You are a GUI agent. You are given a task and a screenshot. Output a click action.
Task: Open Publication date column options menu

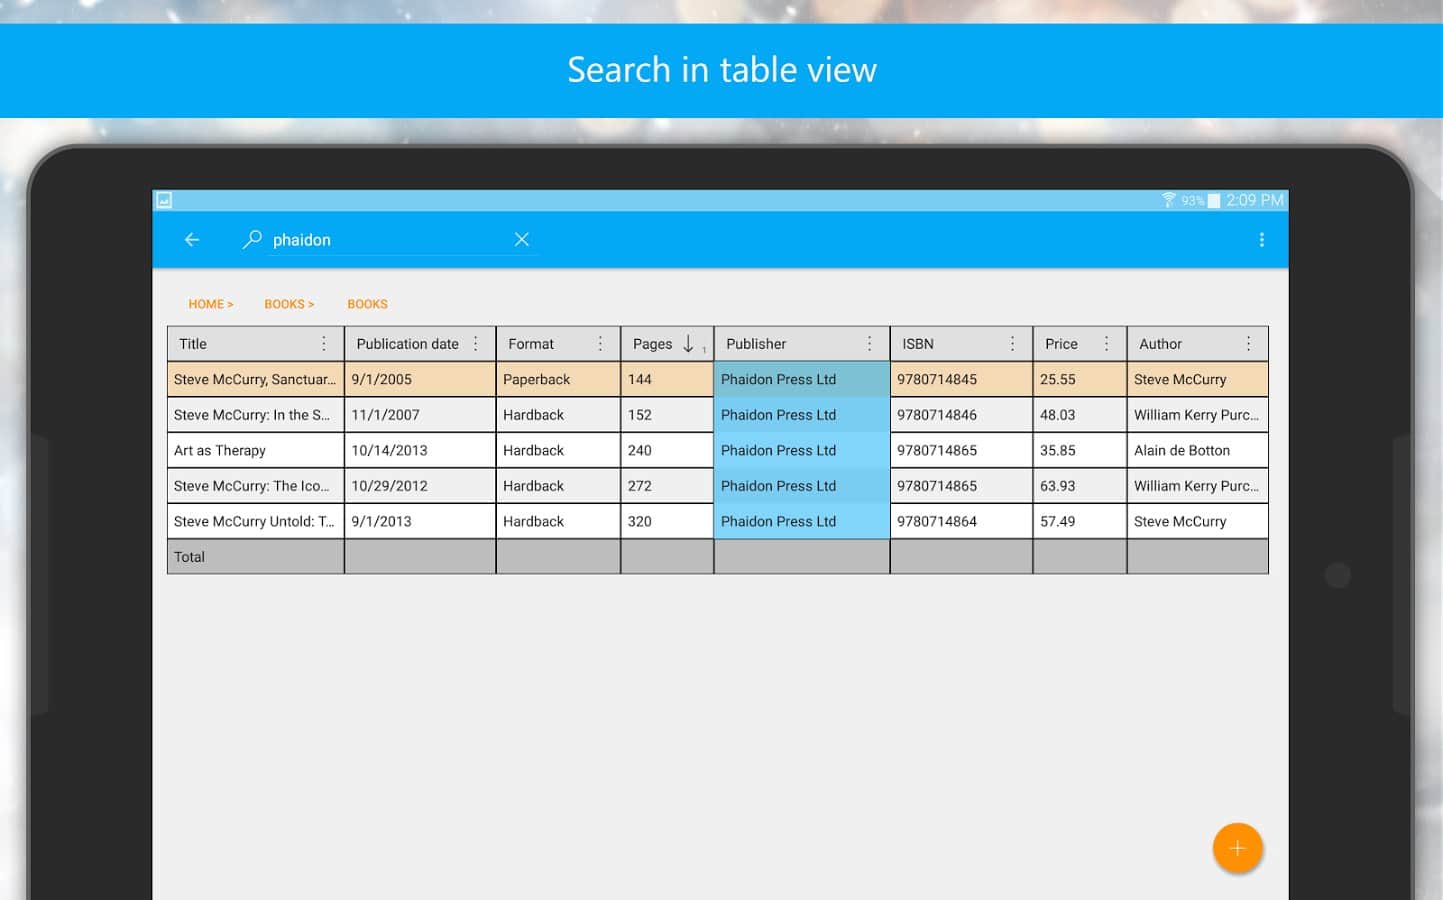pyautogui.click(x=476, y=344)
